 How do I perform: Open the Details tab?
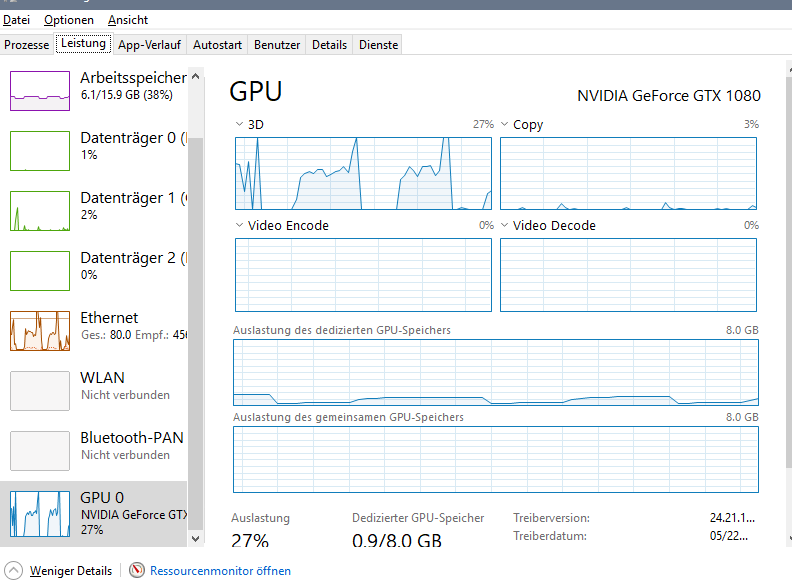[x=329, y=44]
